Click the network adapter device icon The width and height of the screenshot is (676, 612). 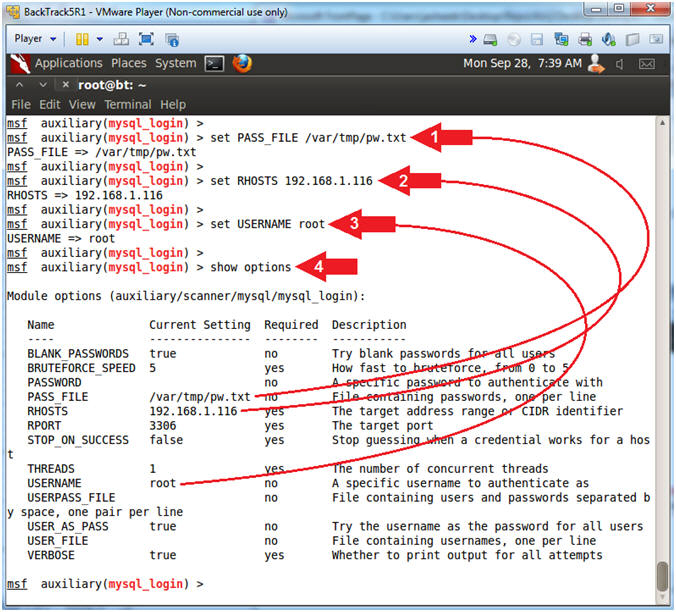[561, 40]
